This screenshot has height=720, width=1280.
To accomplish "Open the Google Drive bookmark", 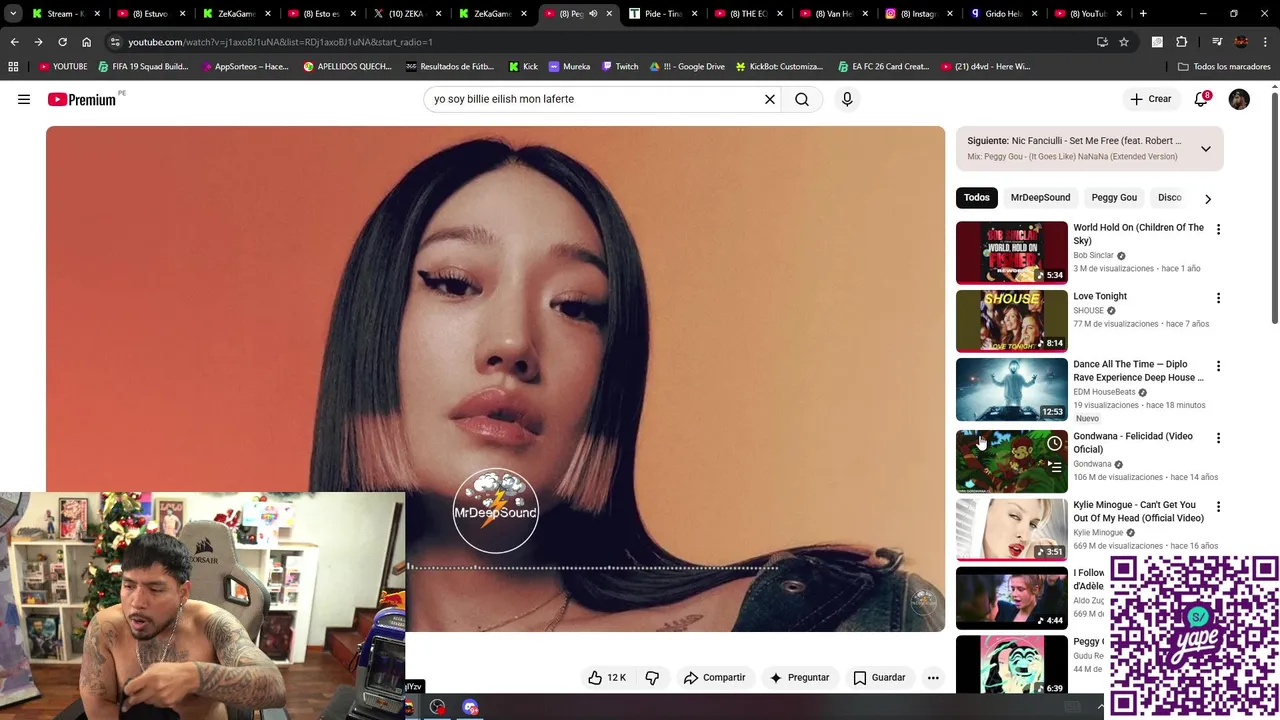I will pyautogui.click(x=687, y=66).
